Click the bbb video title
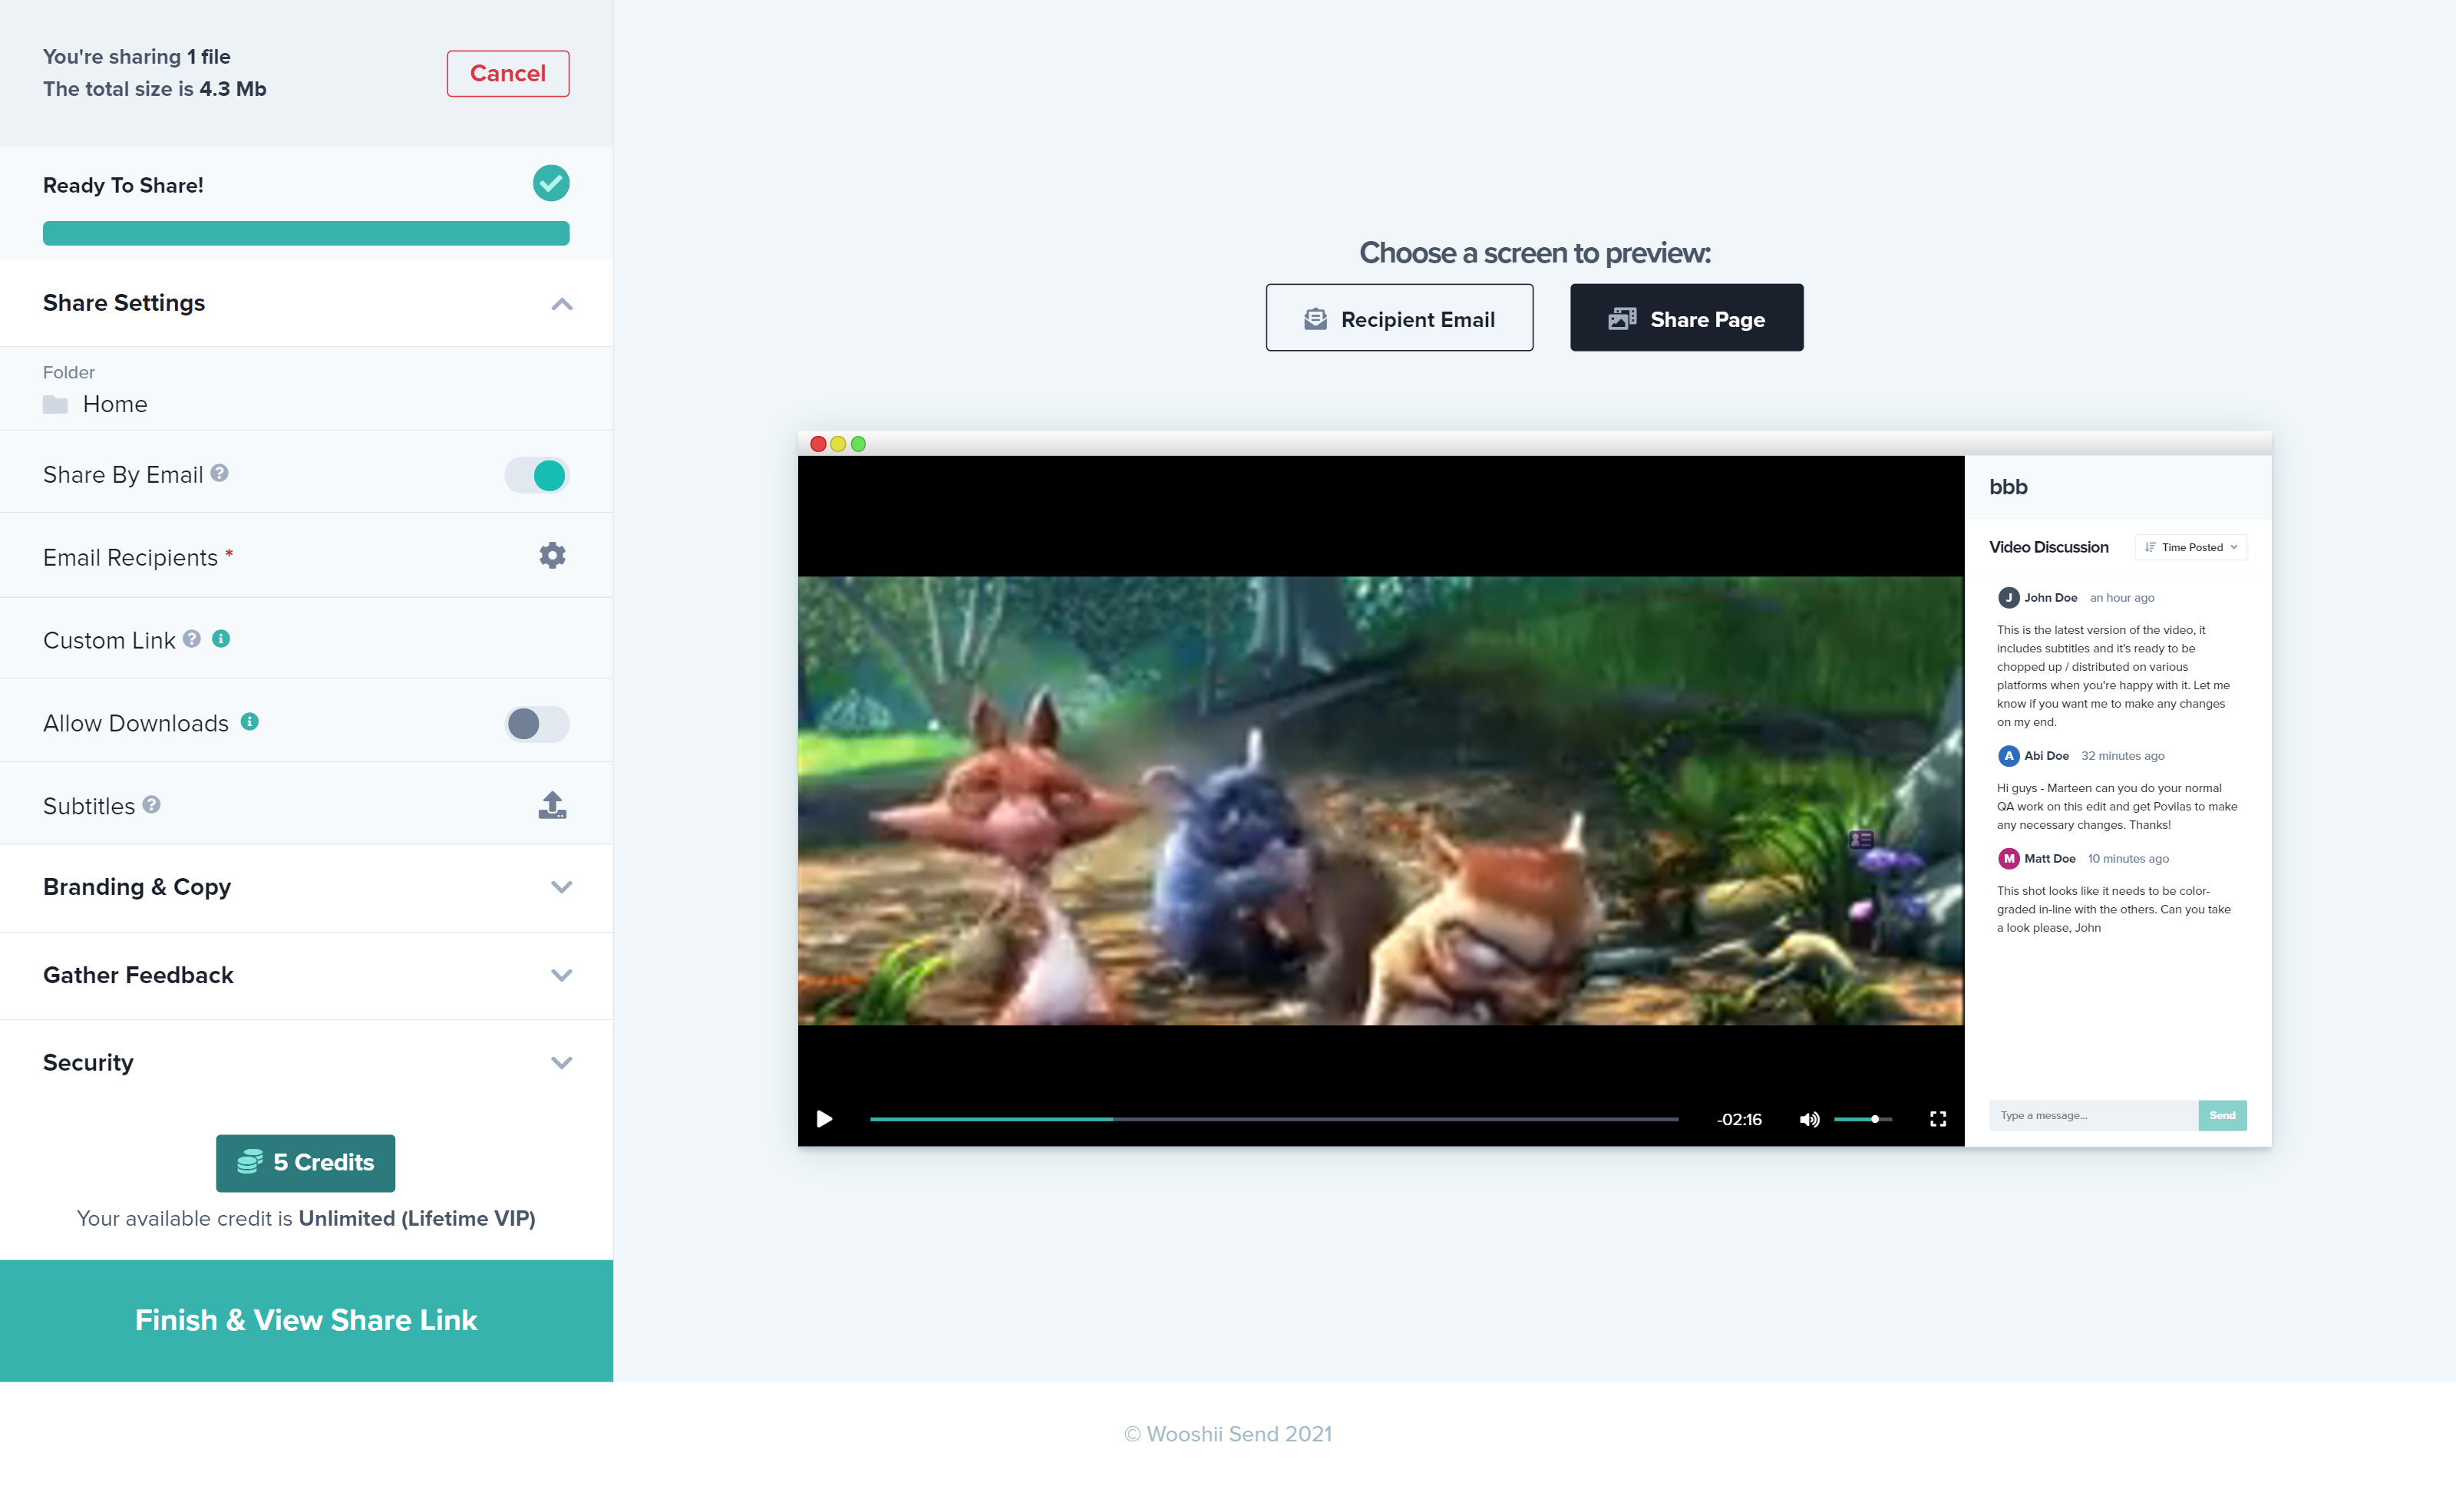Viewport: 2456px width, 1512px height. coord(2008,487)
